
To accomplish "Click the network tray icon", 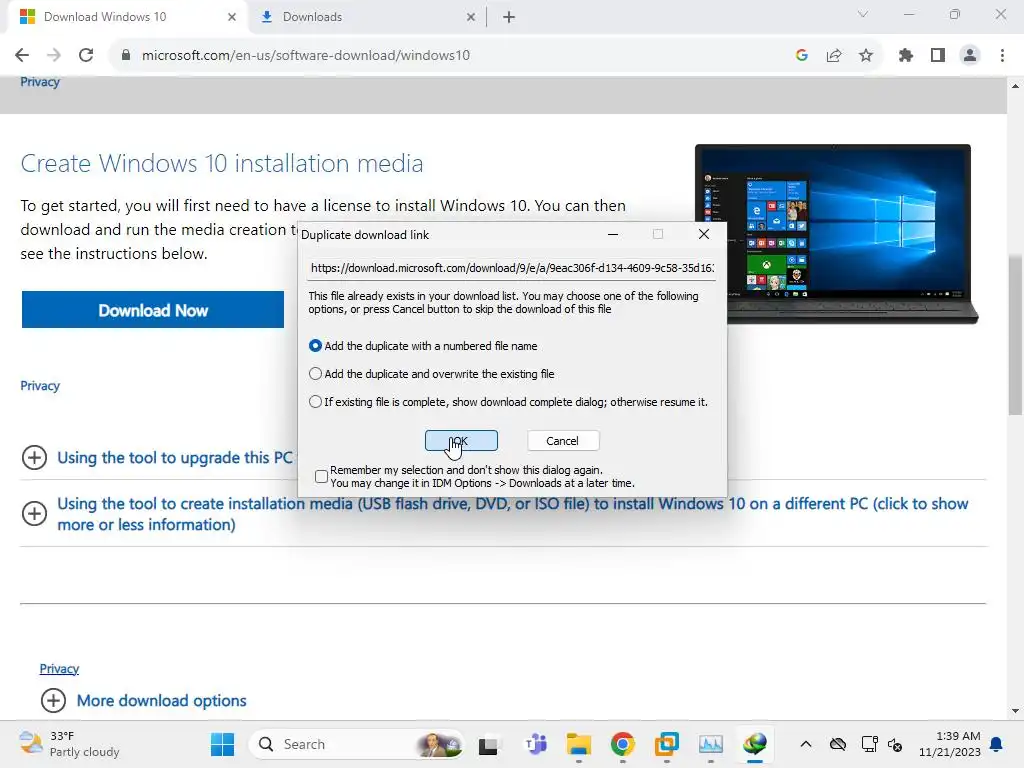I will pyautogui.click(x=869, y=744).
